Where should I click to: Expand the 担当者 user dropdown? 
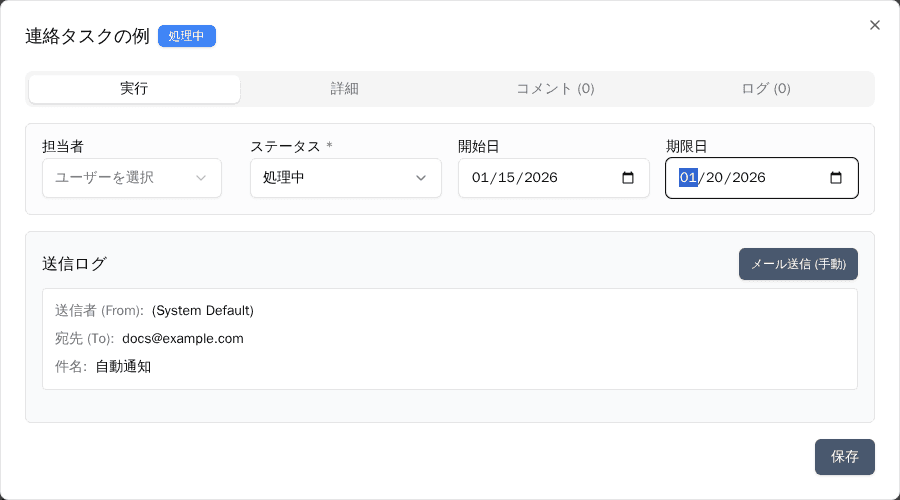pyautogui.click(x=132, y=178)
